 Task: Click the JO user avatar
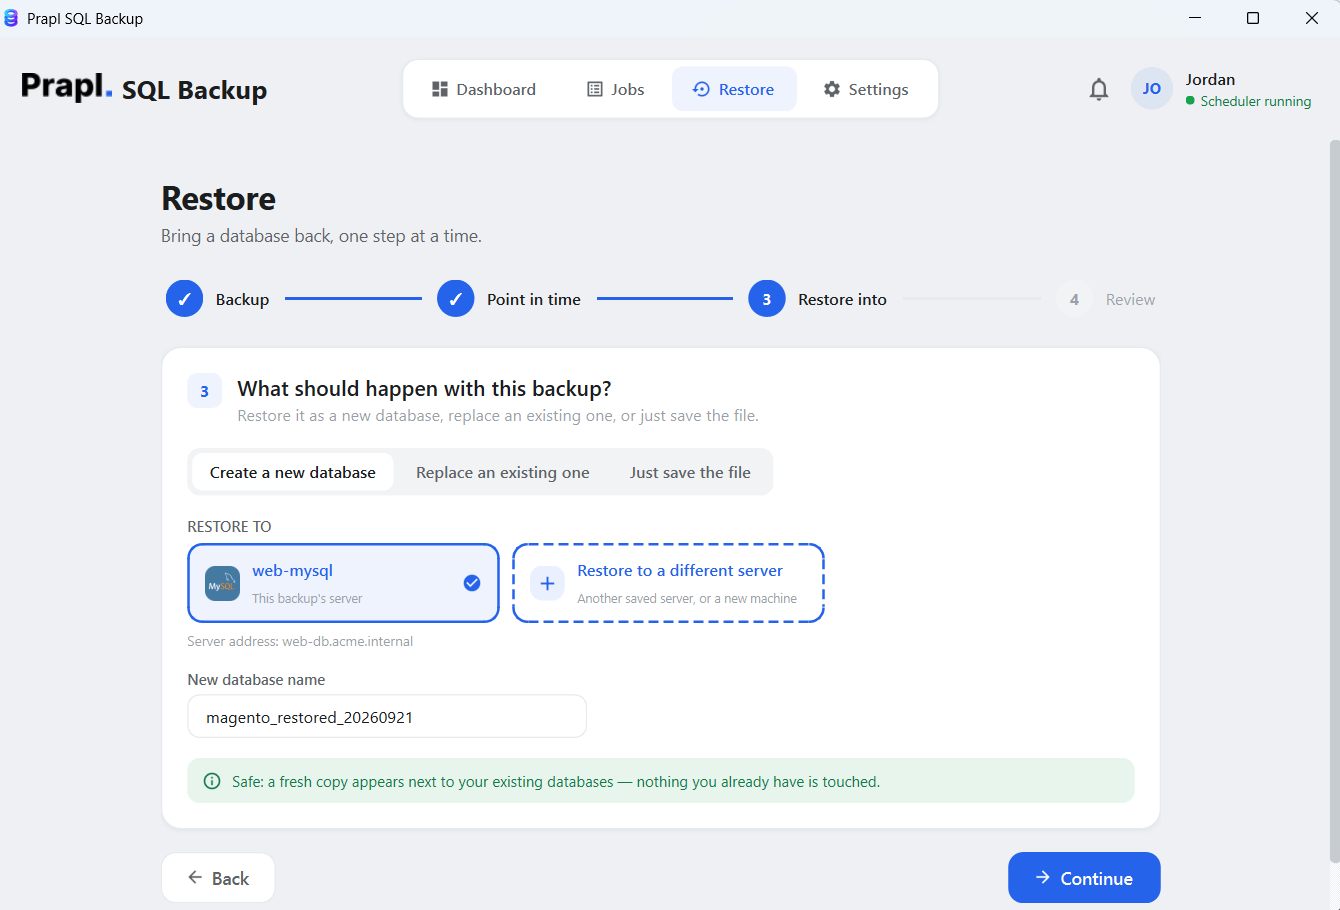pyautogui.click(x=1152, y=89)
